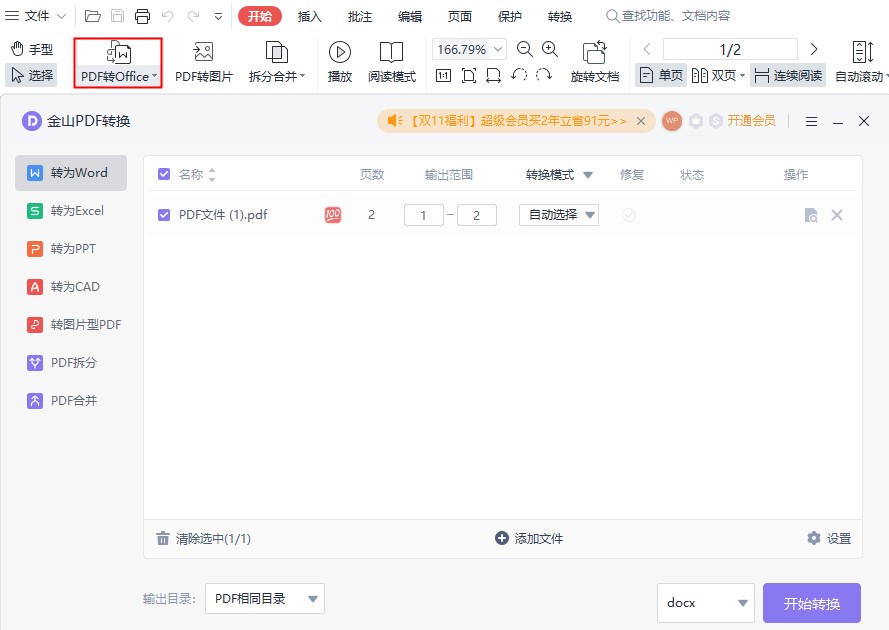
Task: Click the PDF转图片 tool
Action: 204,63
